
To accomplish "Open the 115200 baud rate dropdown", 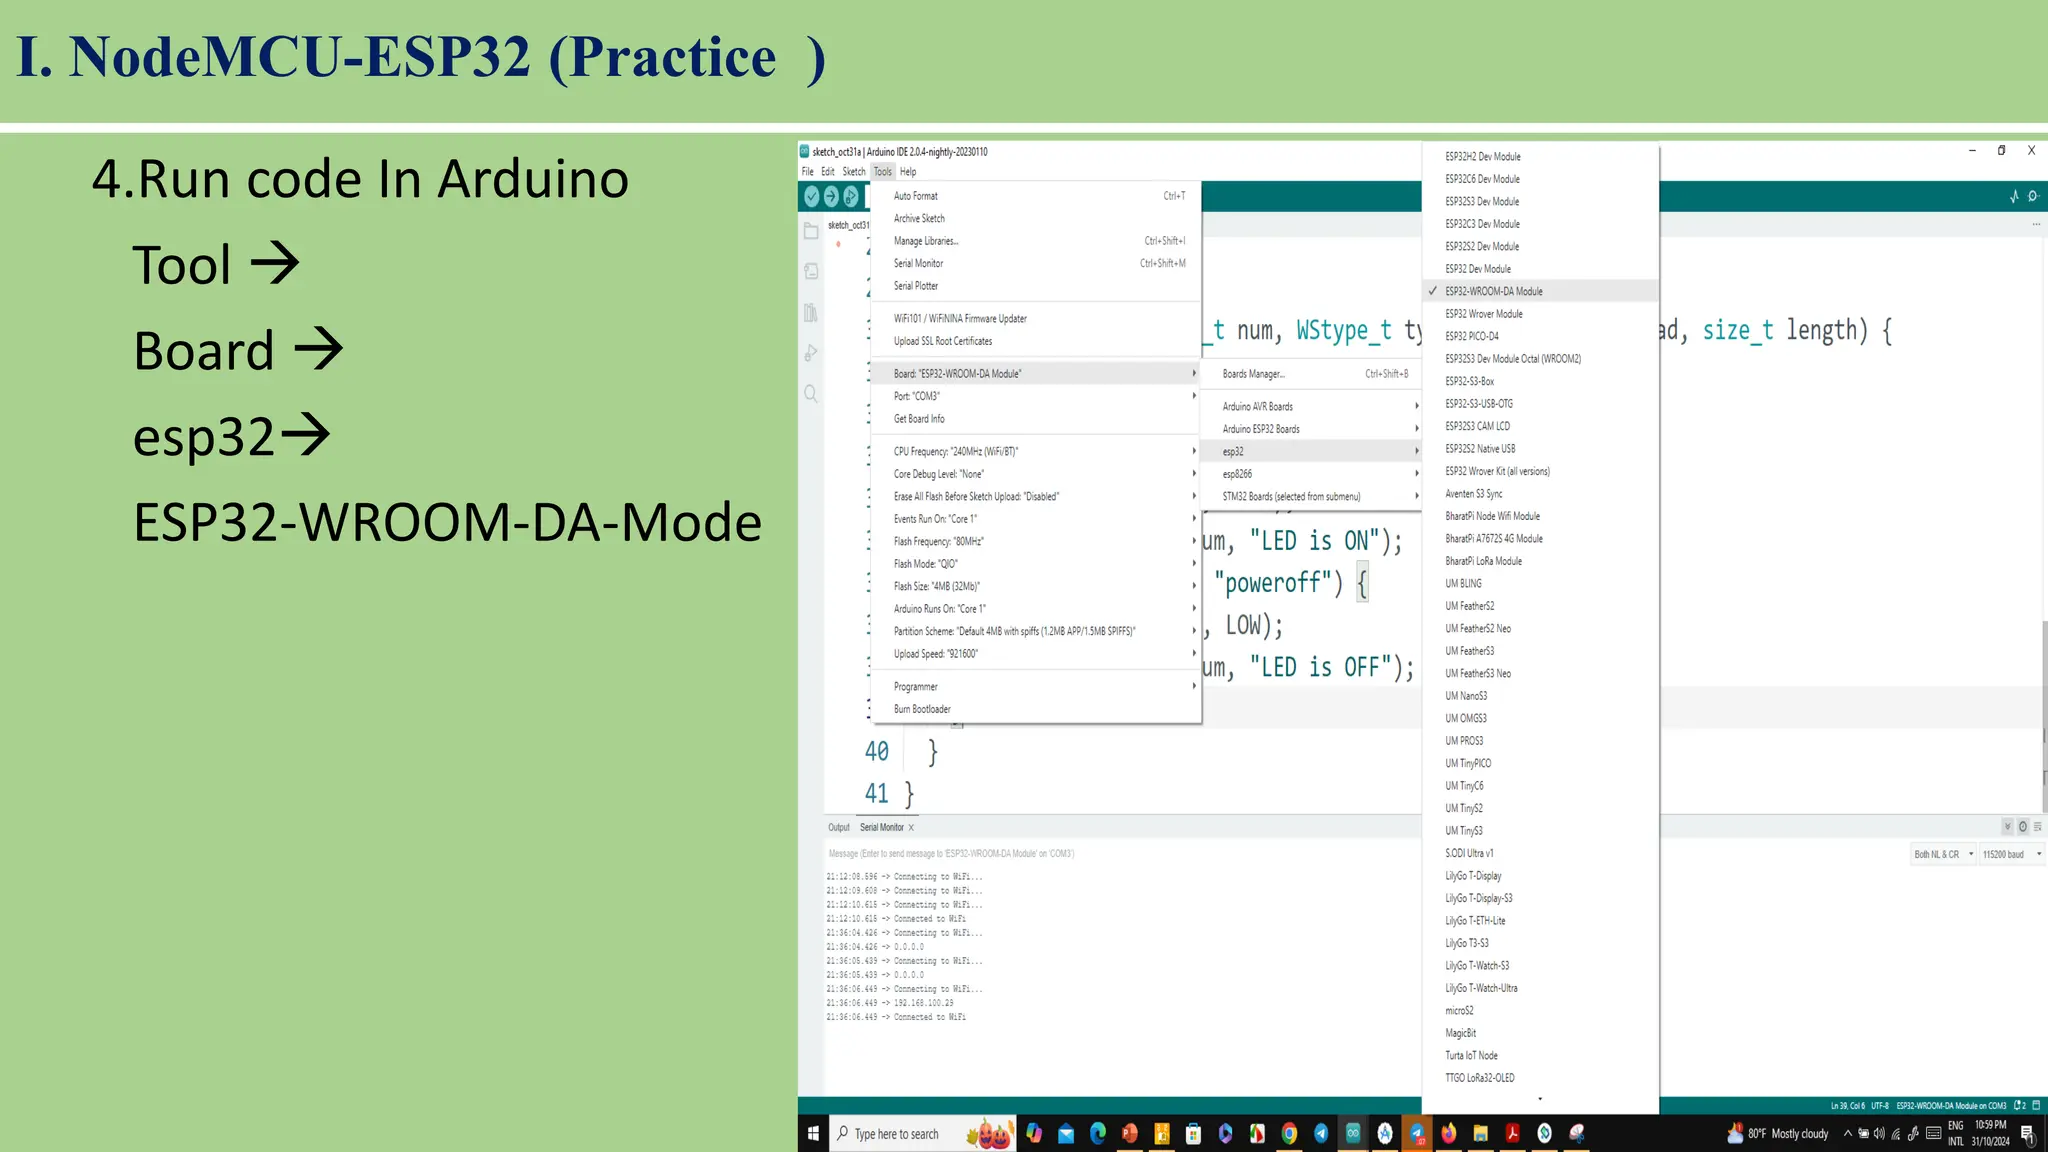I will [2012, 854].
